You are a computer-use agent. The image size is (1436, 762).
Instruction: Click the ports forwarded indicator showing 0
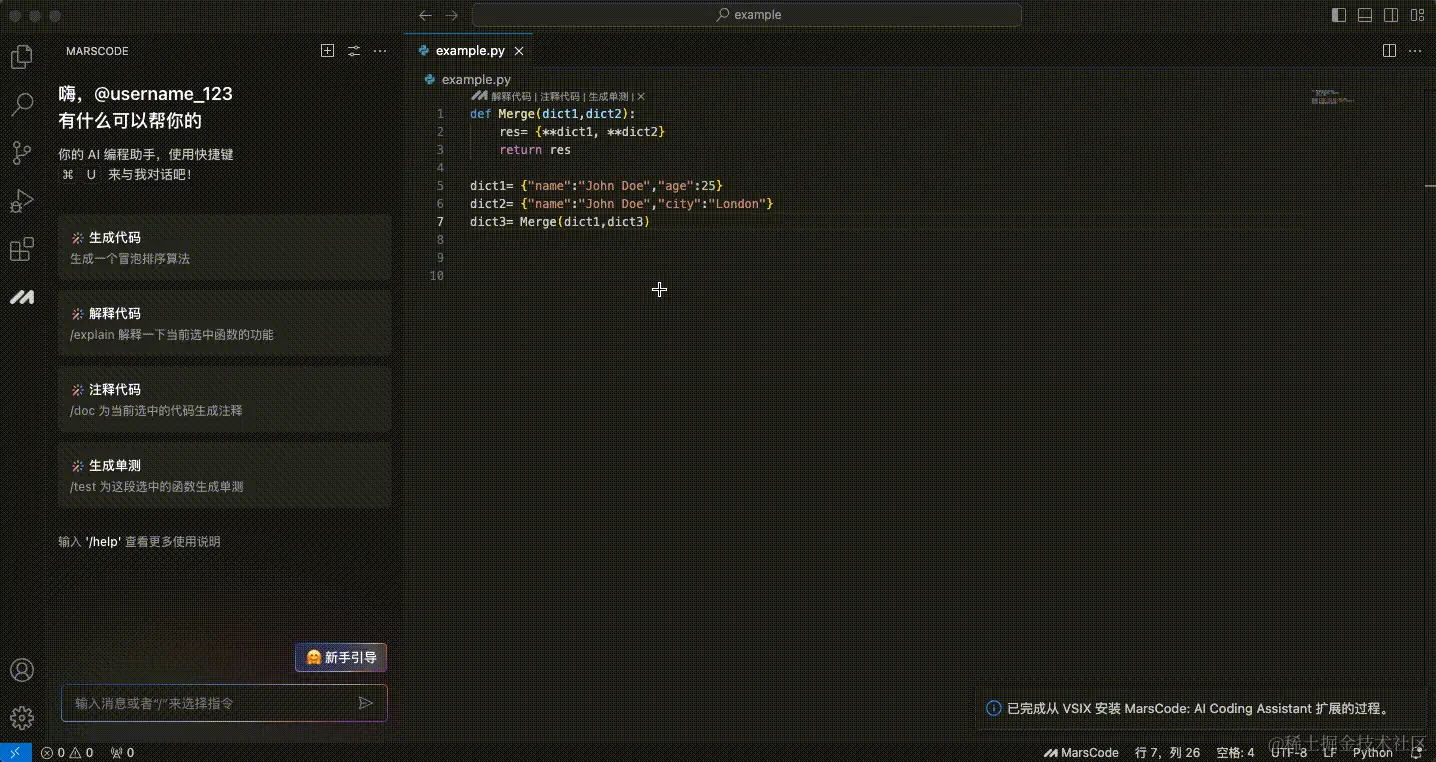(x=122, y=752)
